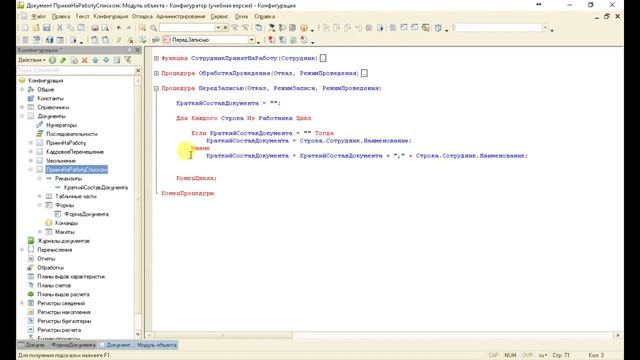Image resolution: width=640 pixels, height=360 pixels.
Task: Click the magnifier search icon
Action: 153,28
